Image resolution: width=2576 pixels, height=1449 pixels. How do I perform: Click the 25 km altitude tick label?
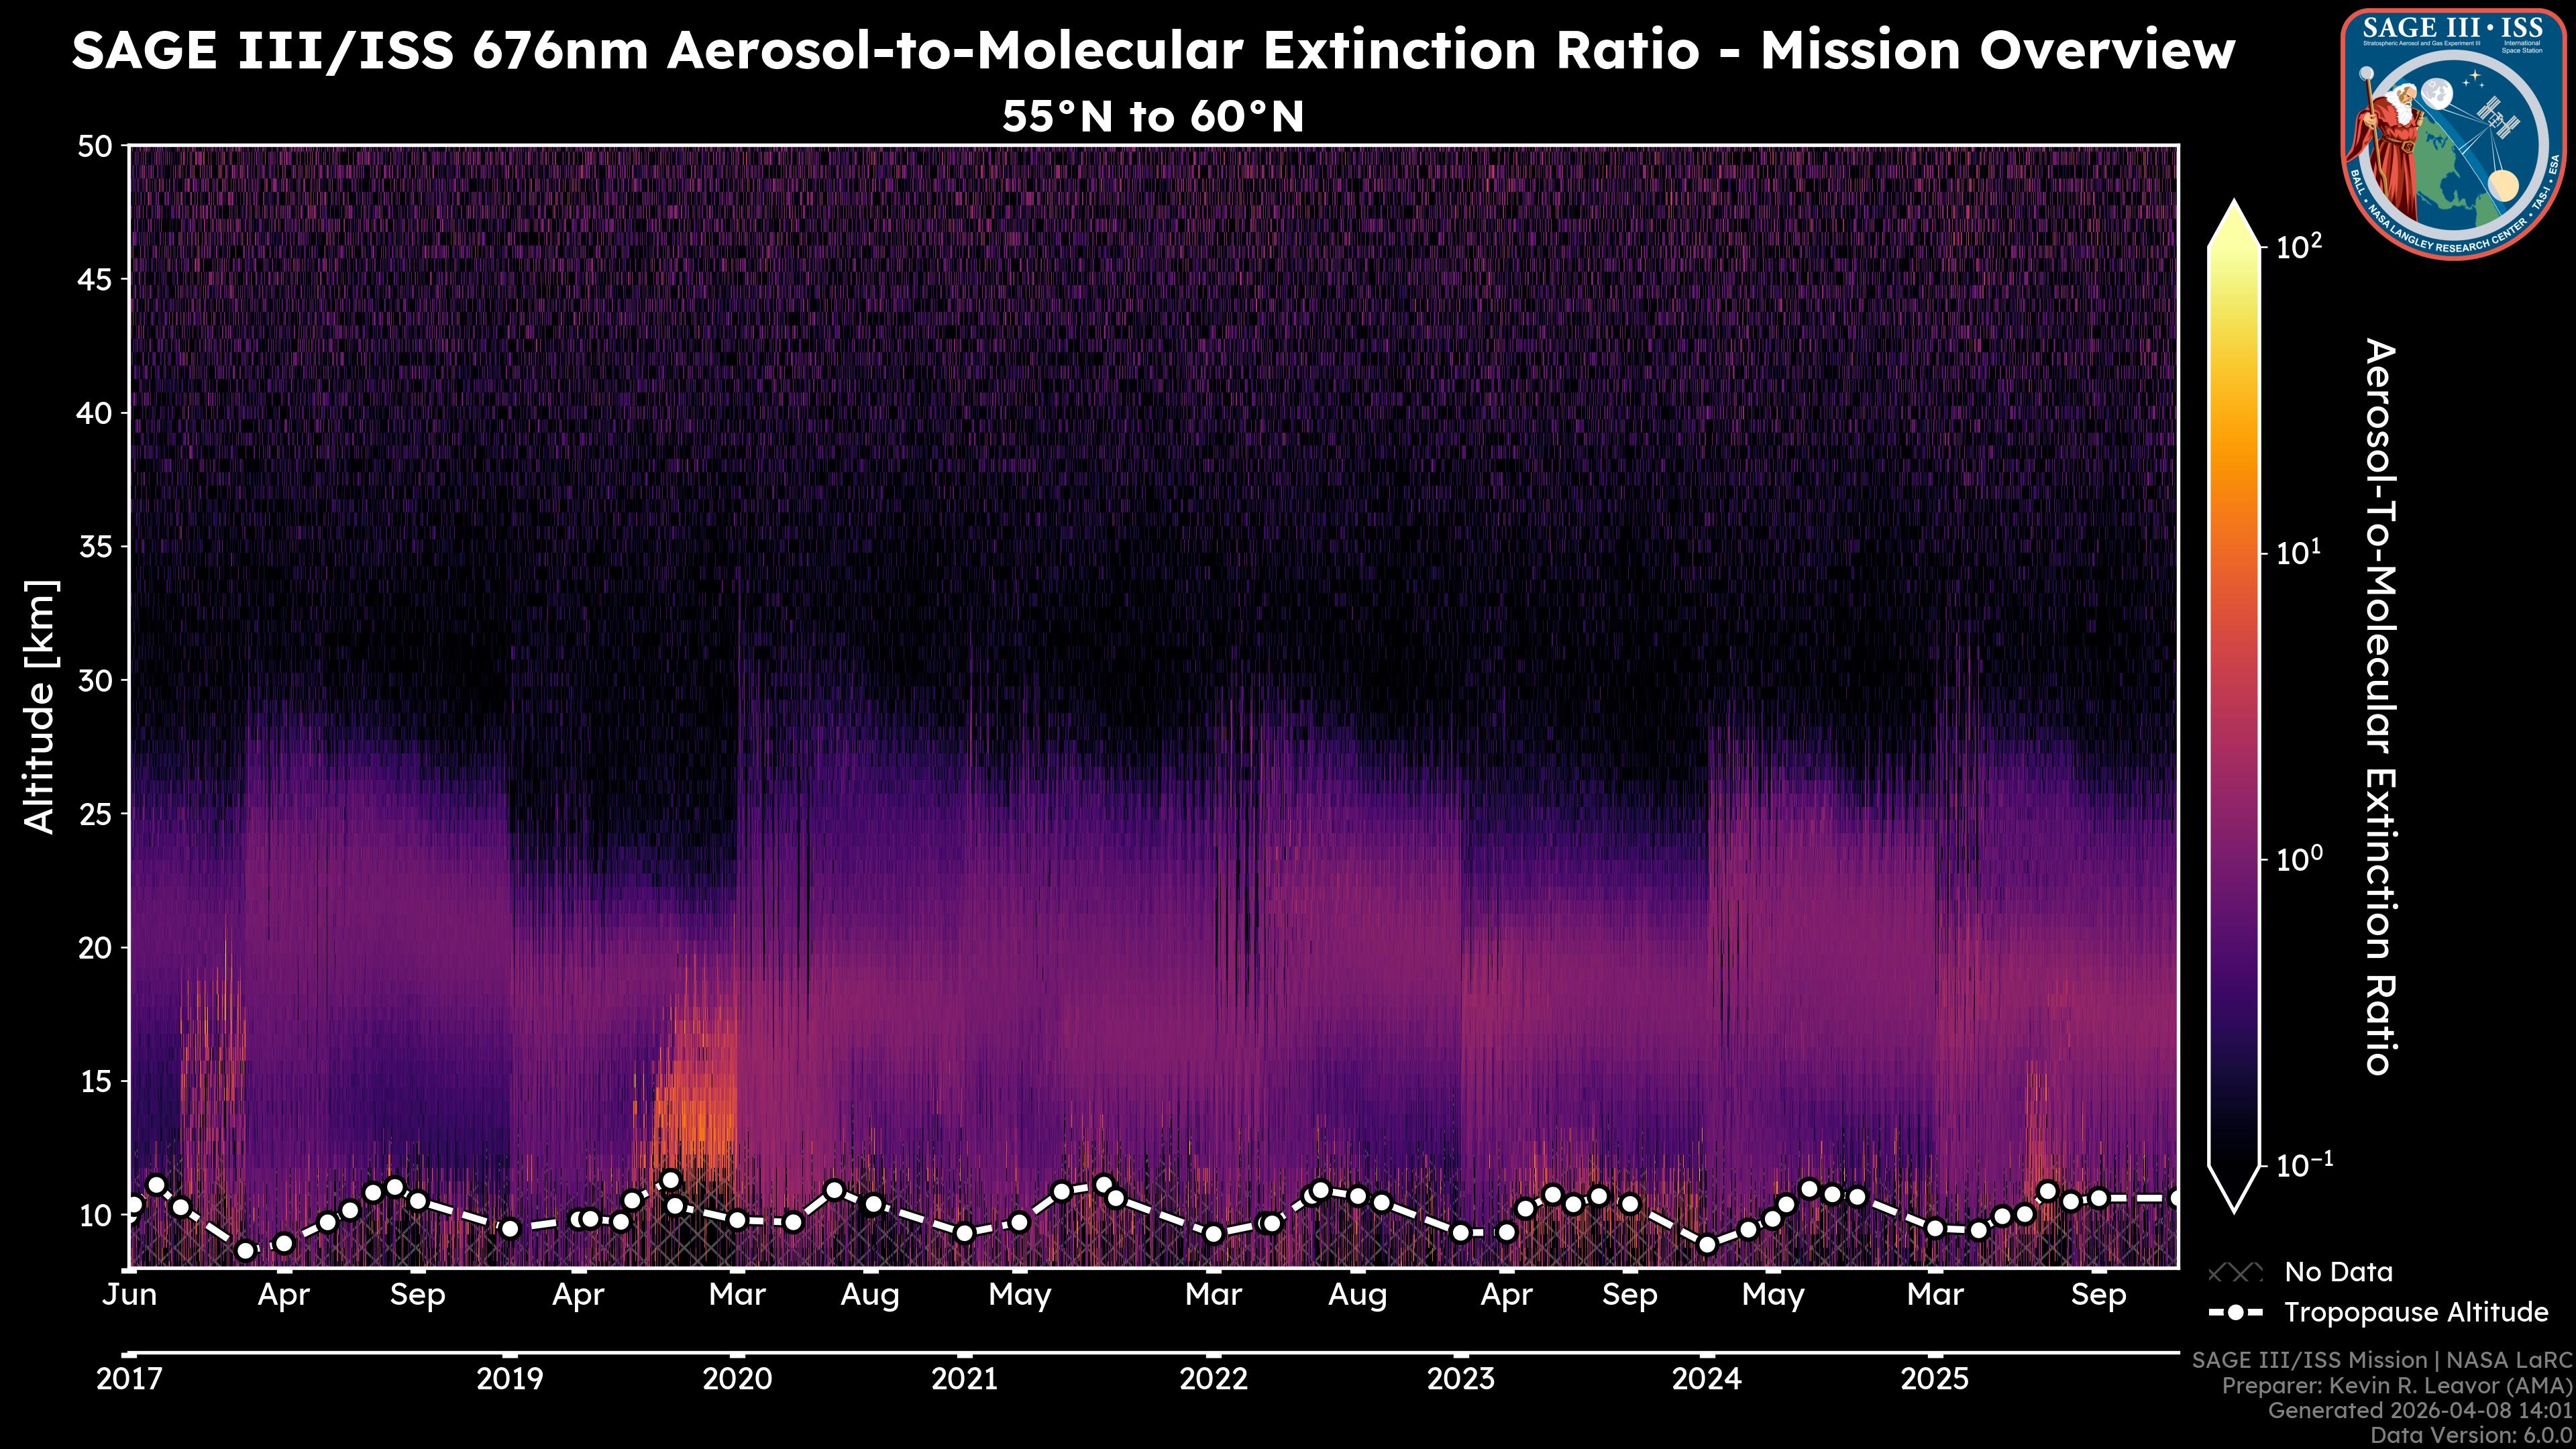coord(95,814)
